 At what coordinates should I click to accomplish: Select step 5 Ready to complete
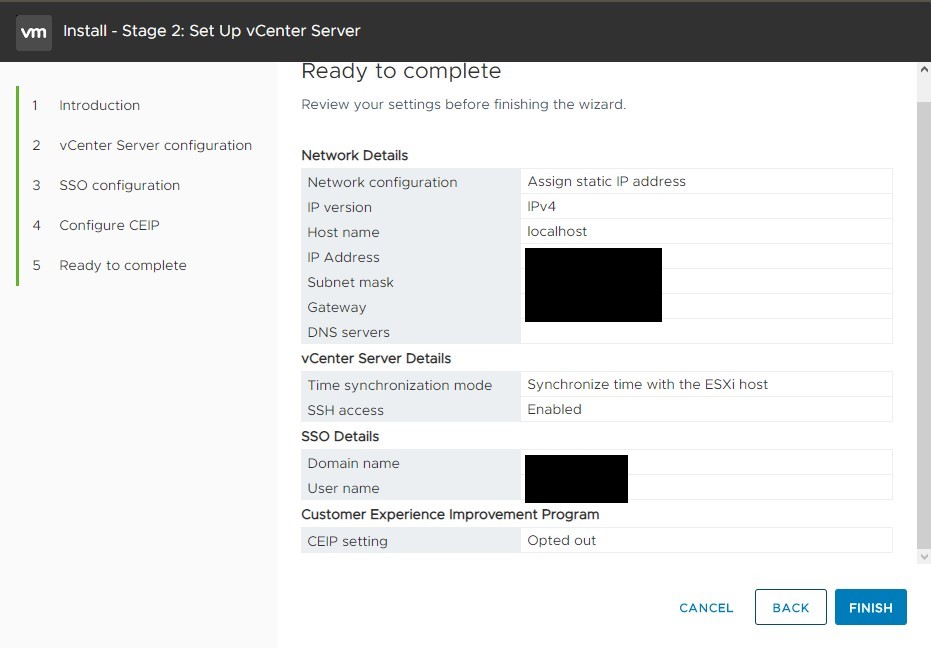(123, 265)
